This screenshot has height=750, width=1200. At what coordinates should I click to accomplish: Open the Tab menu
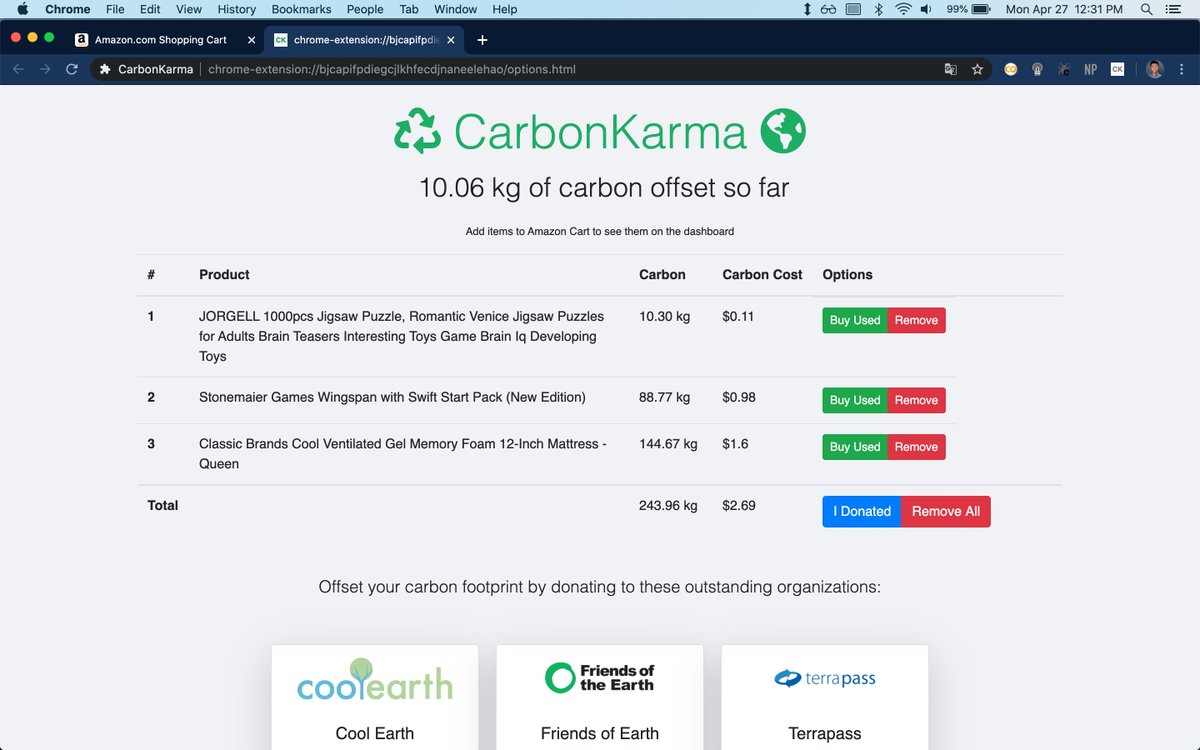click(x=409, y=9)
